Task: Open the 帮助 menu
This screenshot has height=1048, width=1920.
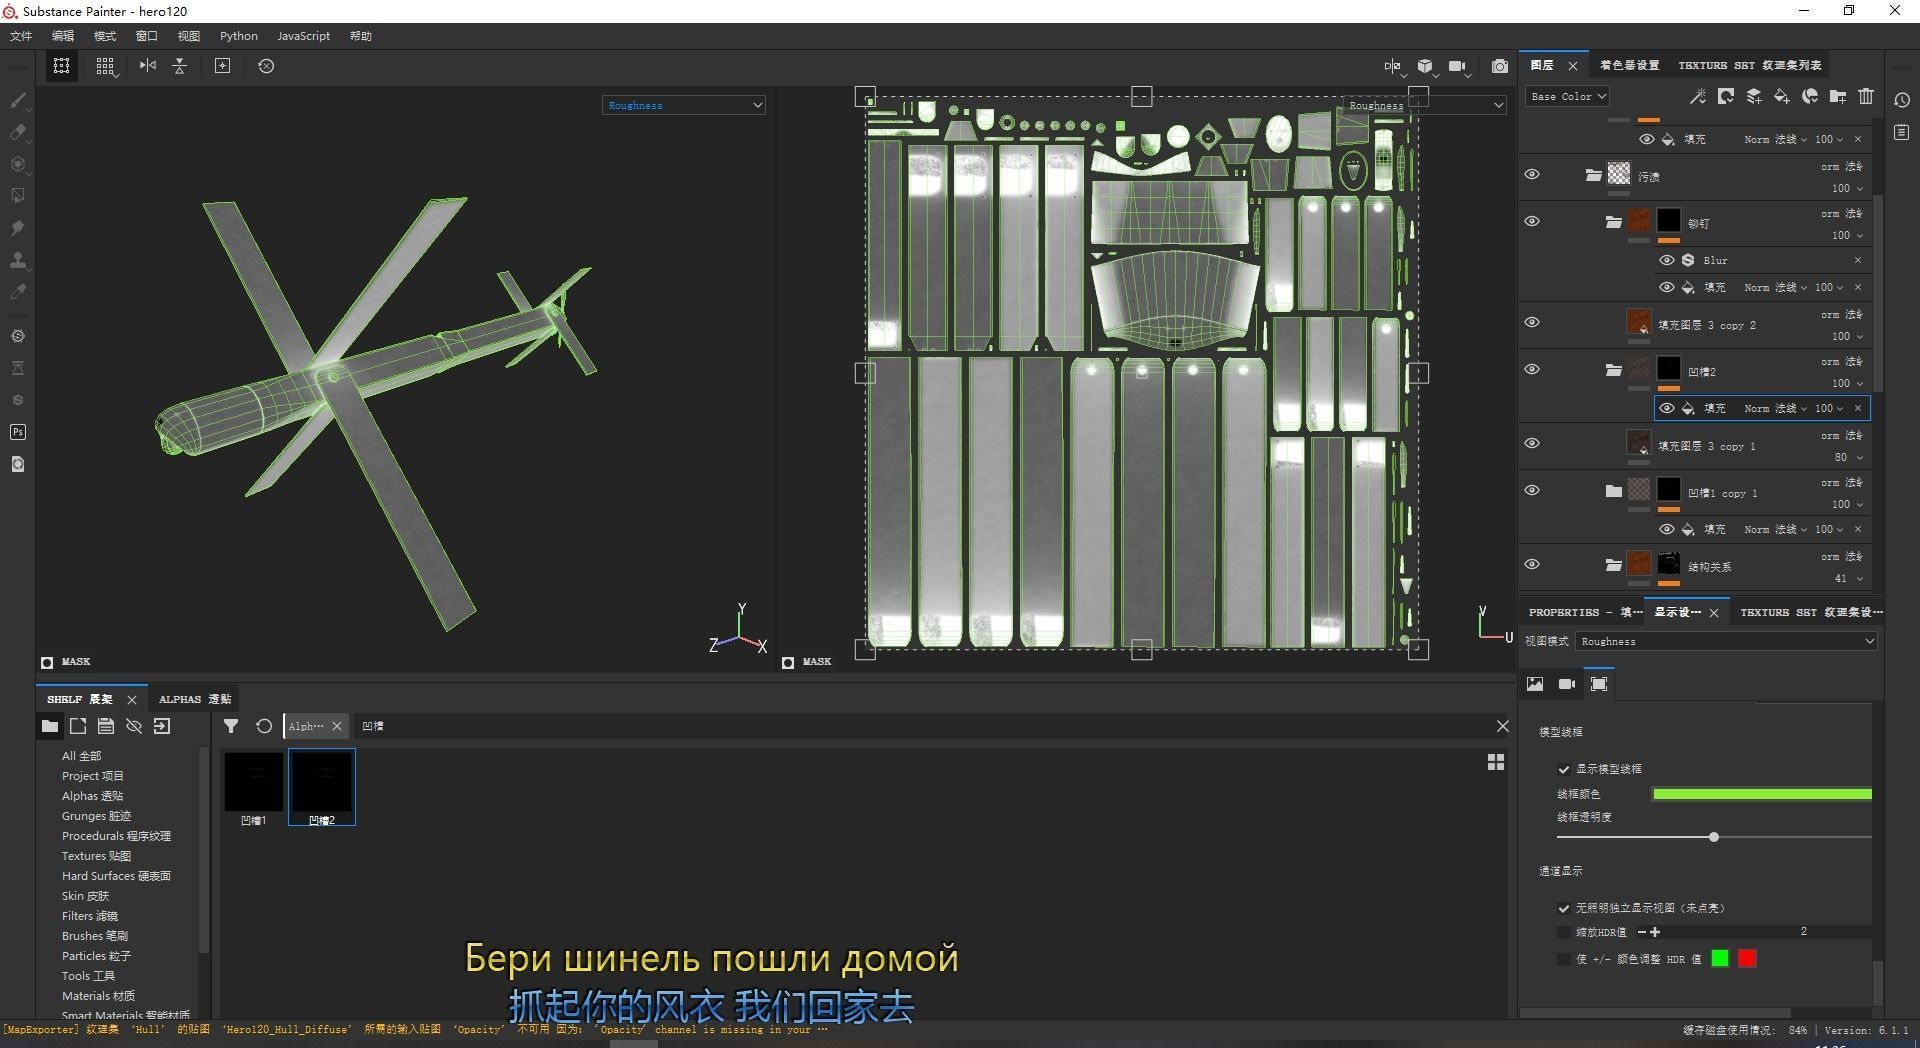Action: click(361, 36)
